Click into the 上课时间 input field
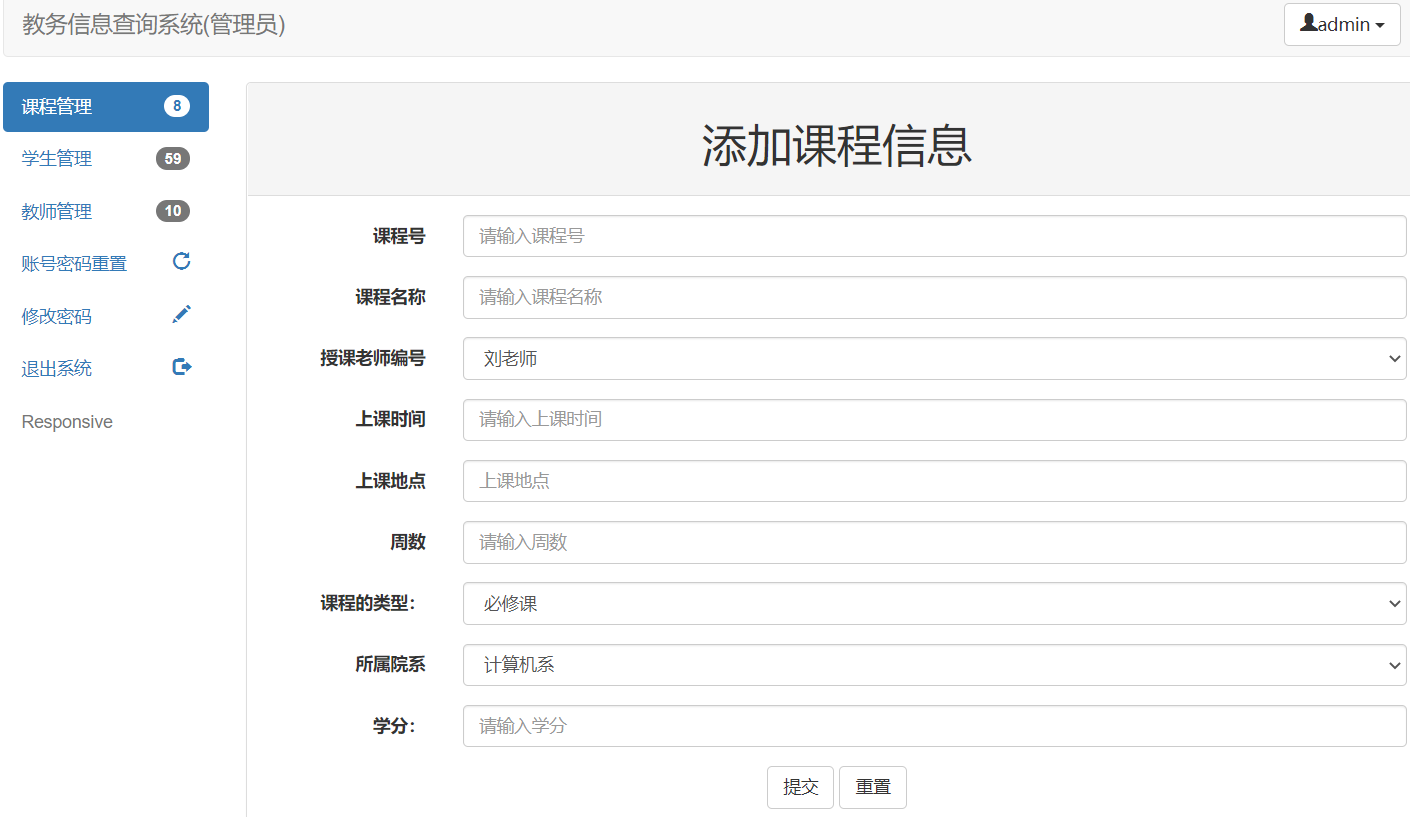This screenshot has height=817, width=1410. click(x=935, y=420)
